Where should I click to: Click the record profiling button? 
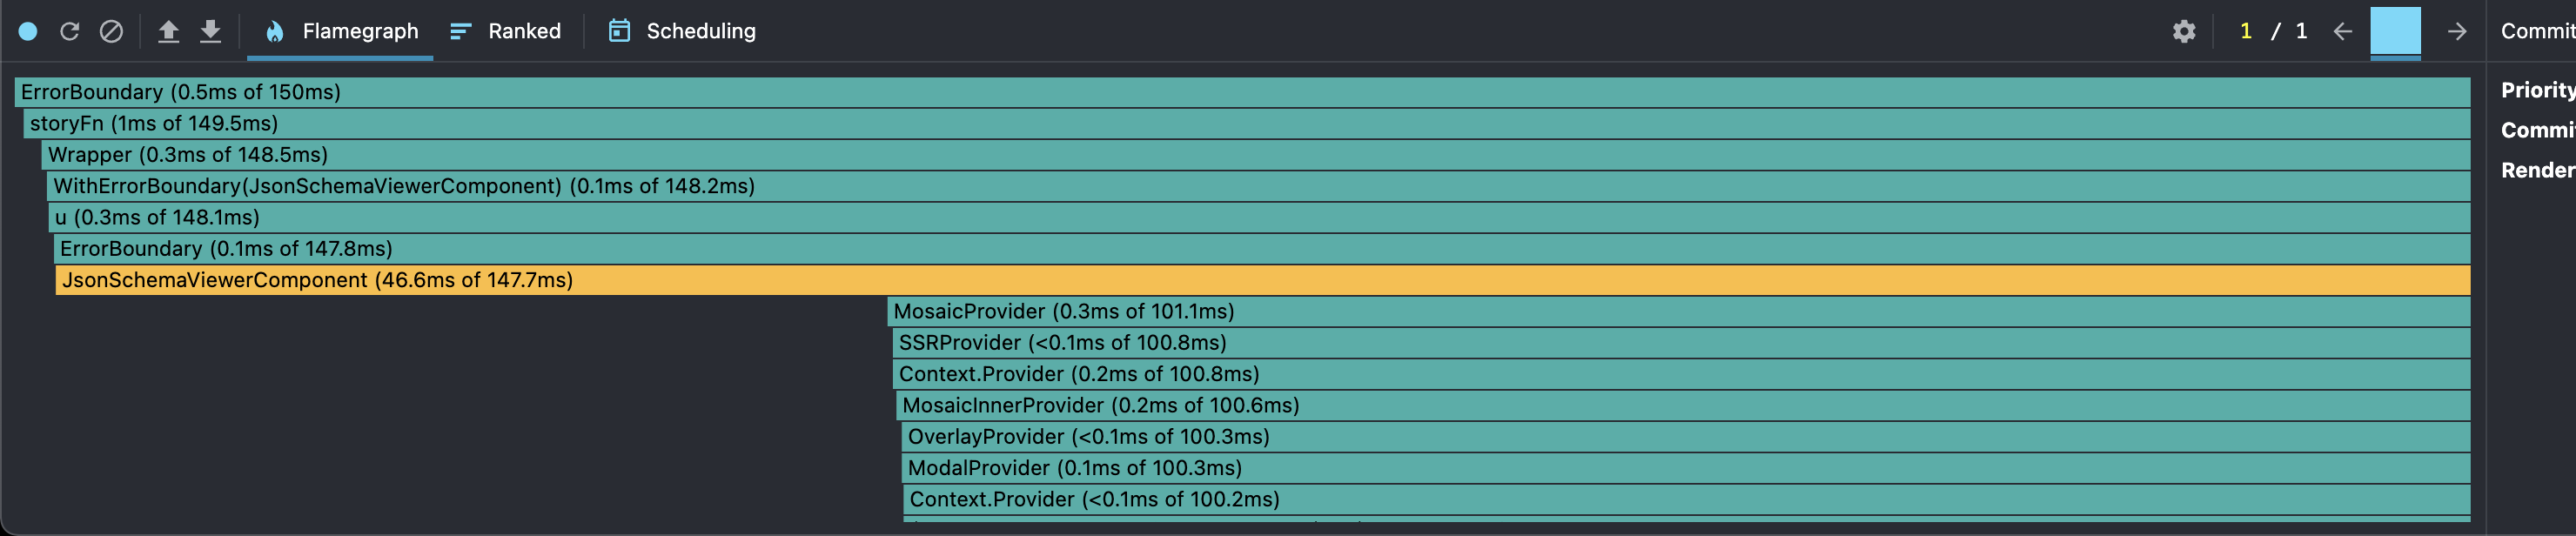(28, 31)
